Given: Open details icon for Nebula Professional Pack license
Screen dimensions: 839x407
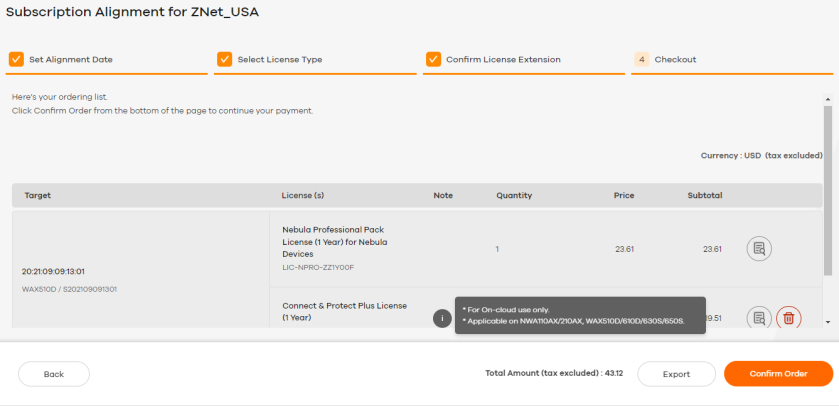Looking at the screenshot, I should pyautogui.click(x=759, y=249).
